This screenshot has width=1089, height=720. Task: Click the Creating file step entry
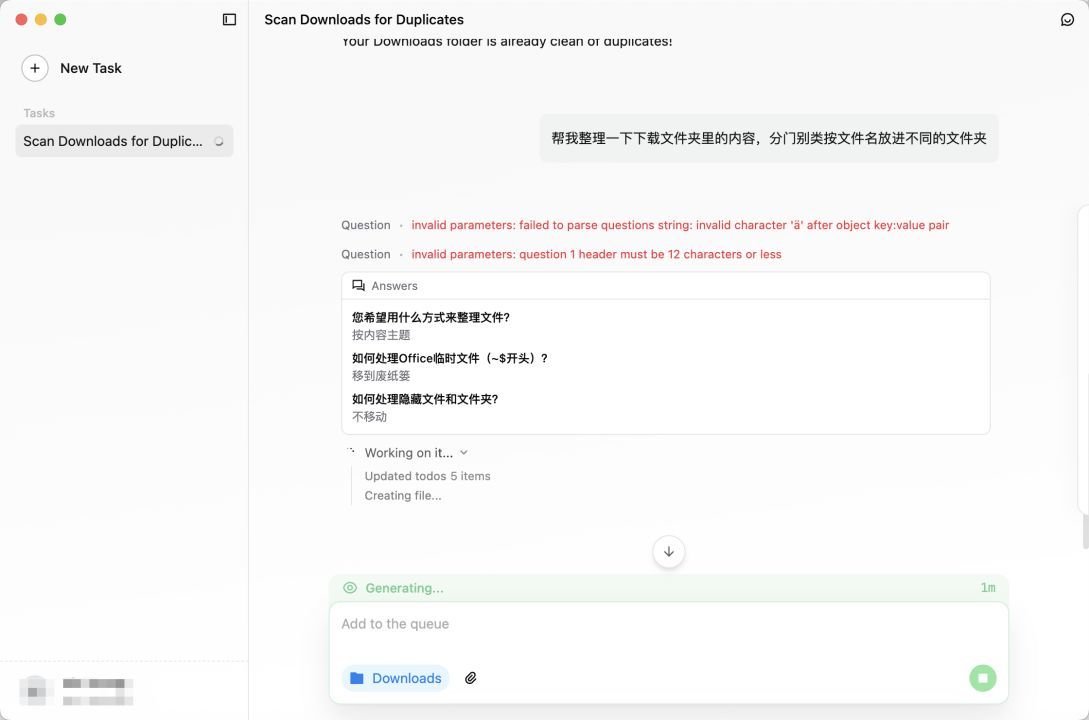402,495
